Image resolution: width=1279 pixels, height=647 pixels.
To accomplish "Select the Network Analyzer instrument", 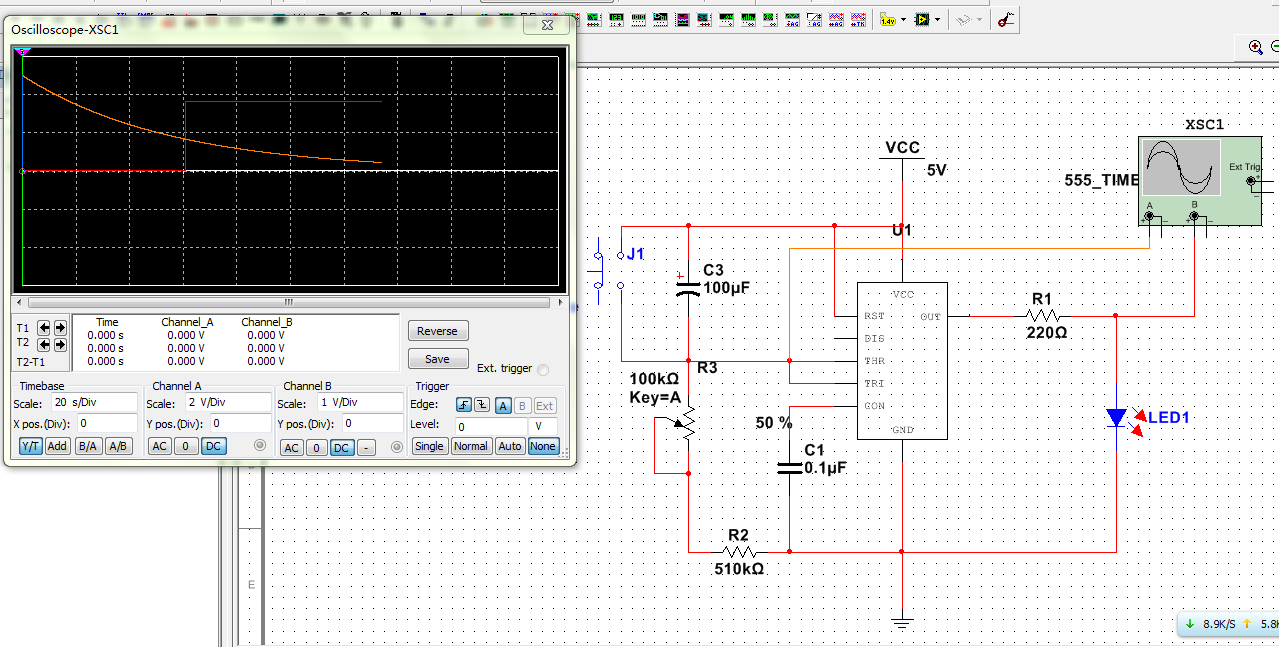I will click(770, 19).
